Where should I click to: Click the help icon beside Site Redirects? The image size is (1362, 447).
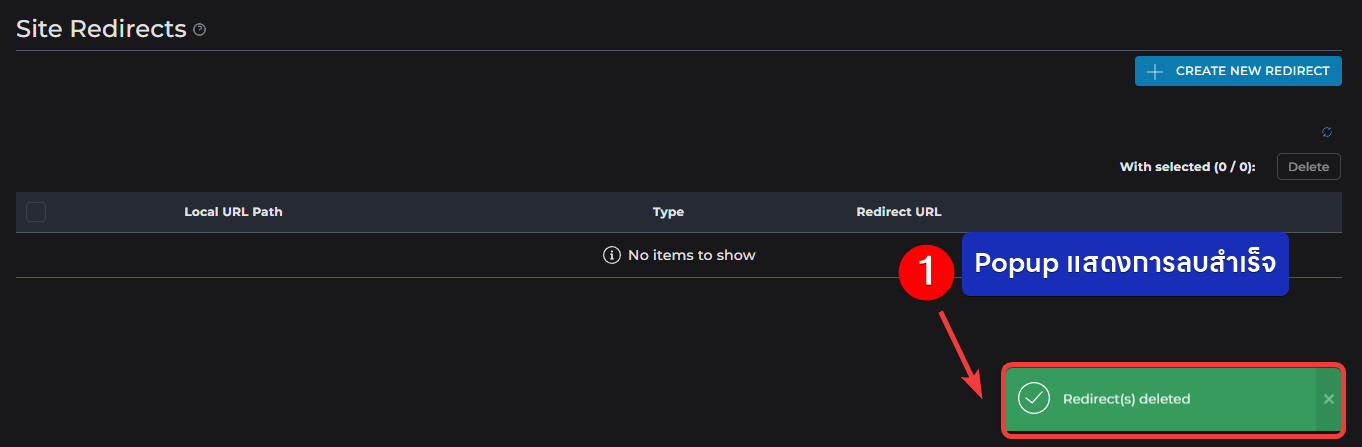200,30
